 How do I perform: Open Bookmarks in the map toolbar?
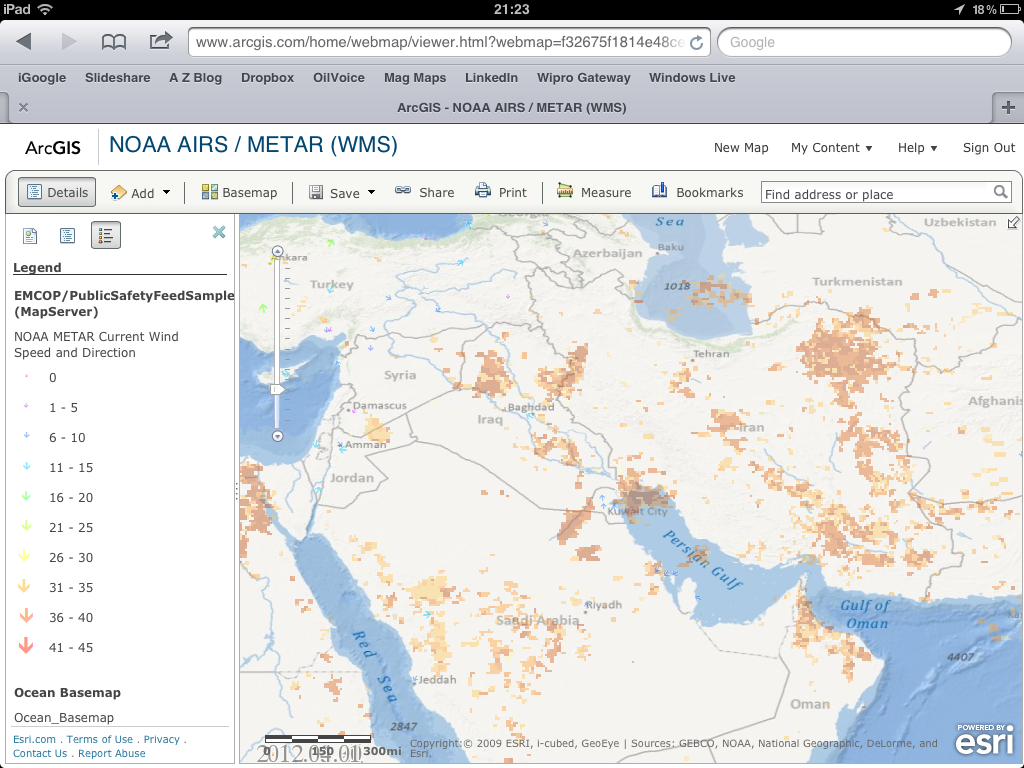[x=697, y=192]
